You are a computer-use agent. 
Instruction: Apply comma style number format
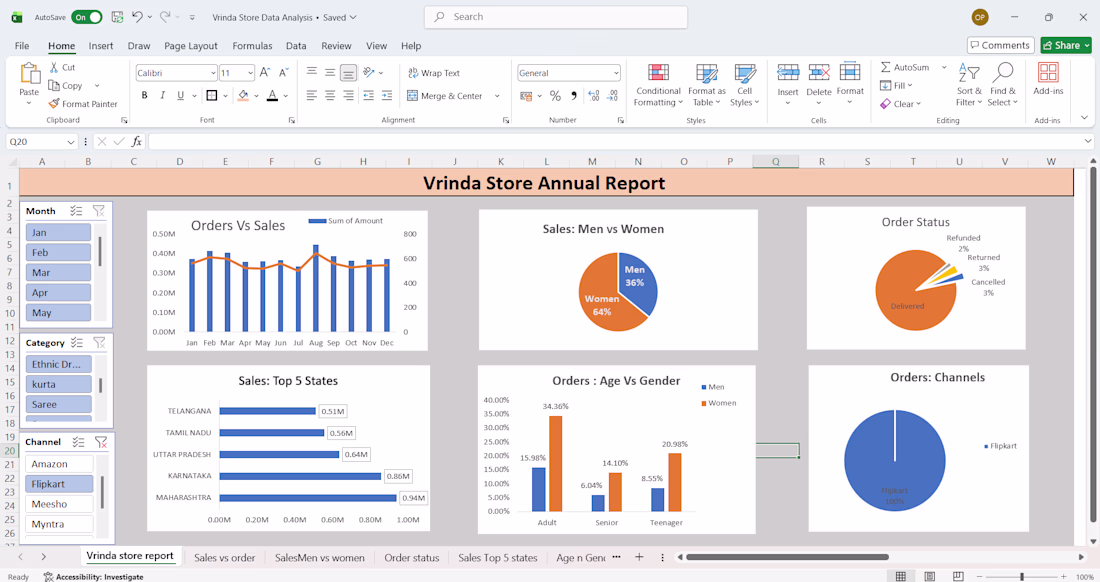point(574,95)
